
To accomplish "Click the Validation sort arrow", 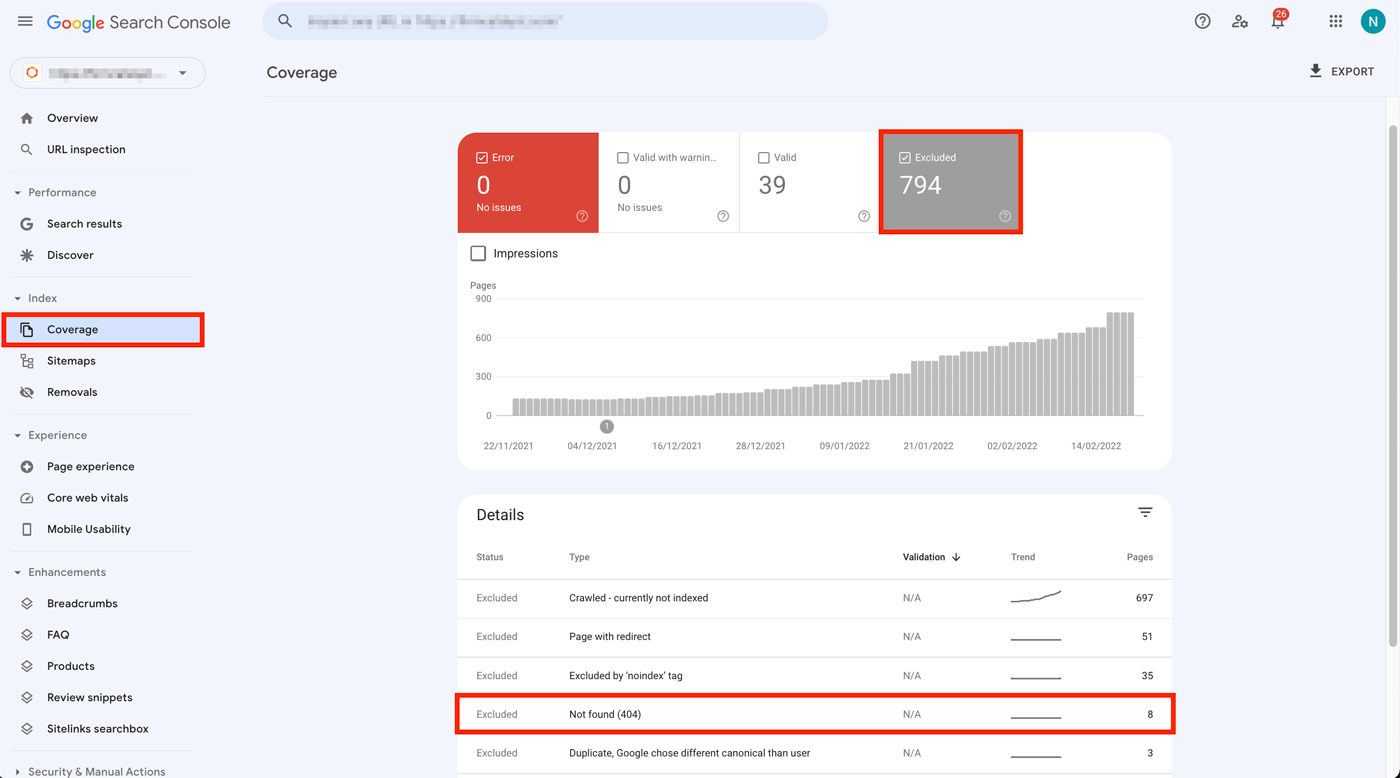I will click(x=956, y=557).
